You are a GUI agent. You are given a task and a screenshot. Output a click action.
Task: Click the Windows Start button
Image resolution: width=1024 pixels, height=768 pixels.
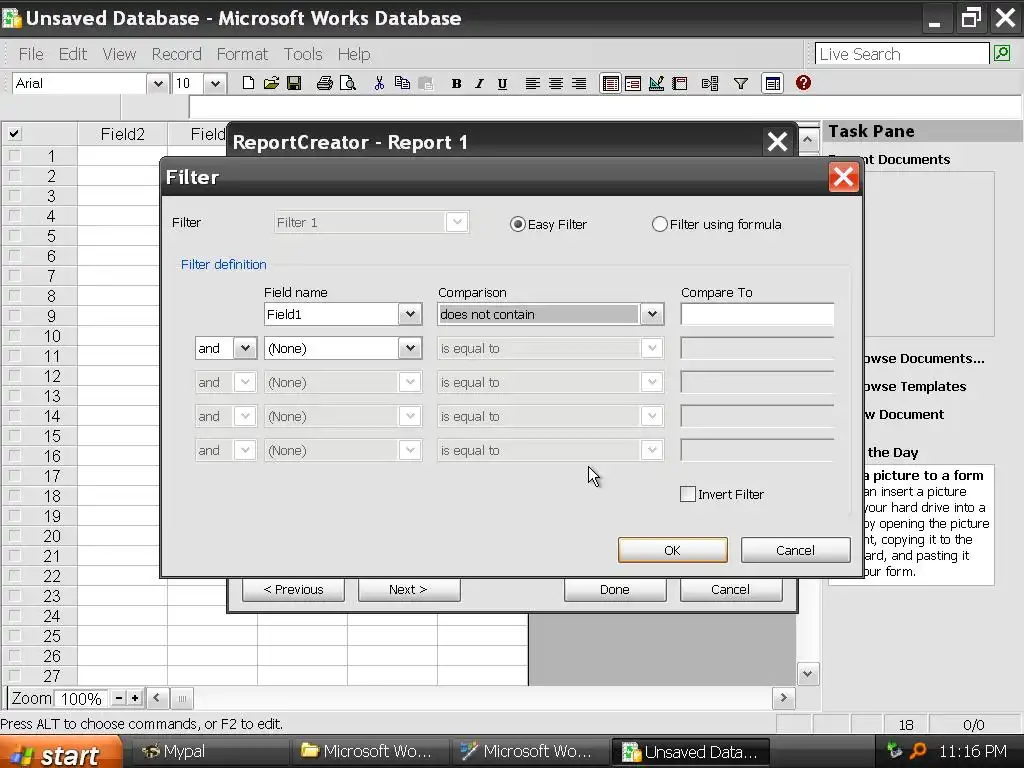60,752
